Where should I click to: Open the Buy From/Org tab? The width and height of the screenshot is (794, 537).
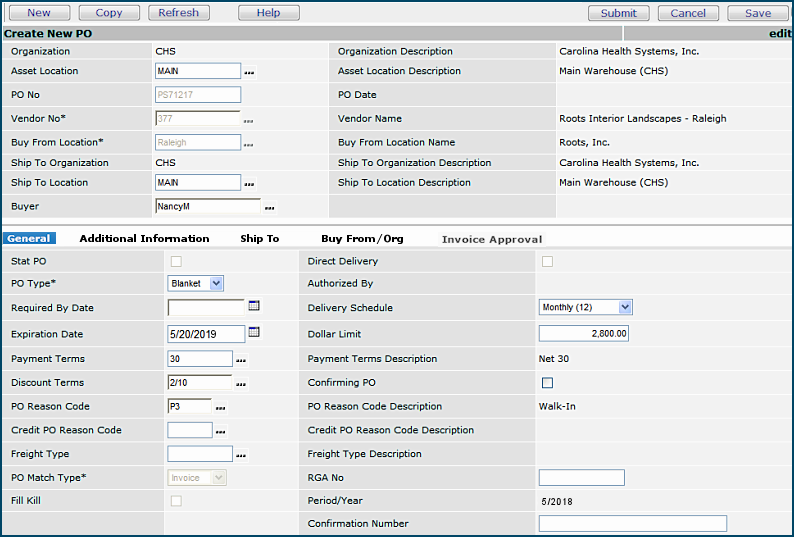tap(362, 239)
